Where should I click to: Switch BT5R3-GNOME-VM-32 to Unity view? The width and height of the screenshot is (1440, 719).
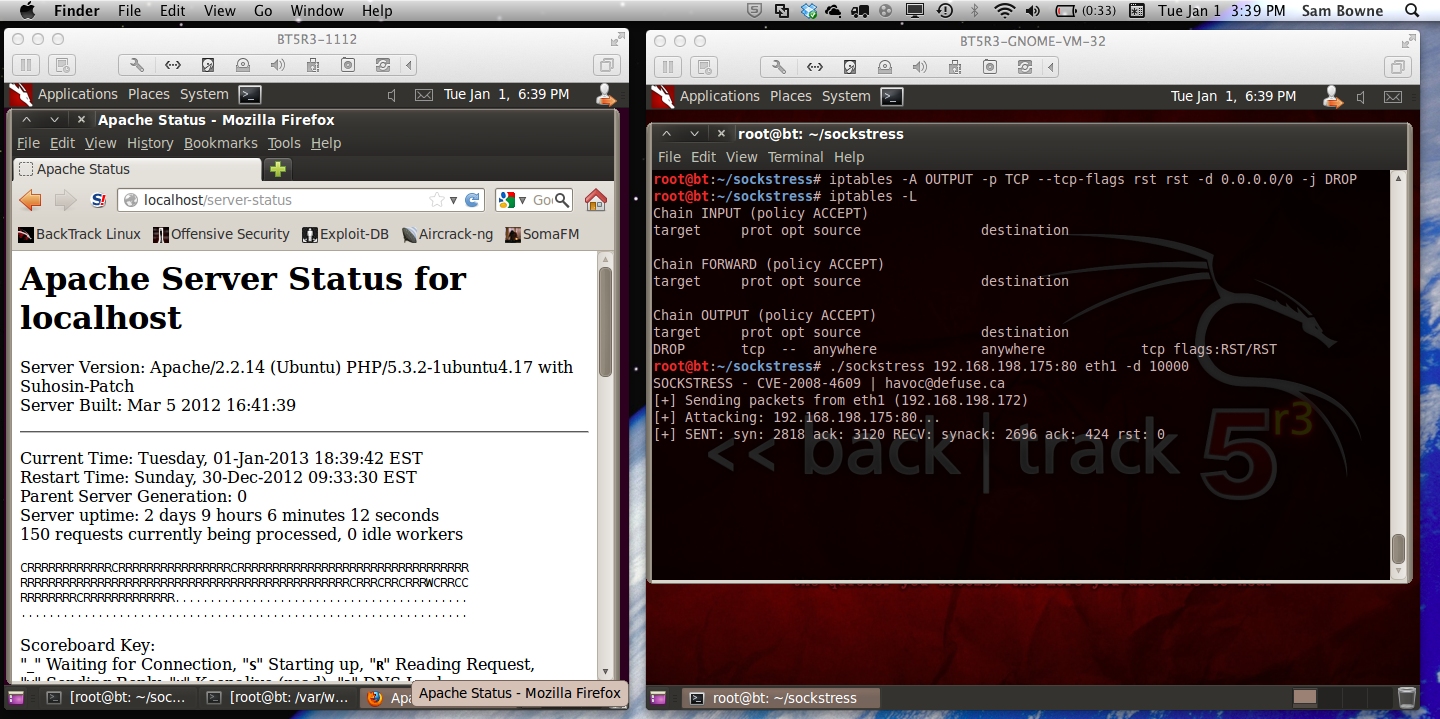[1398, 67]
